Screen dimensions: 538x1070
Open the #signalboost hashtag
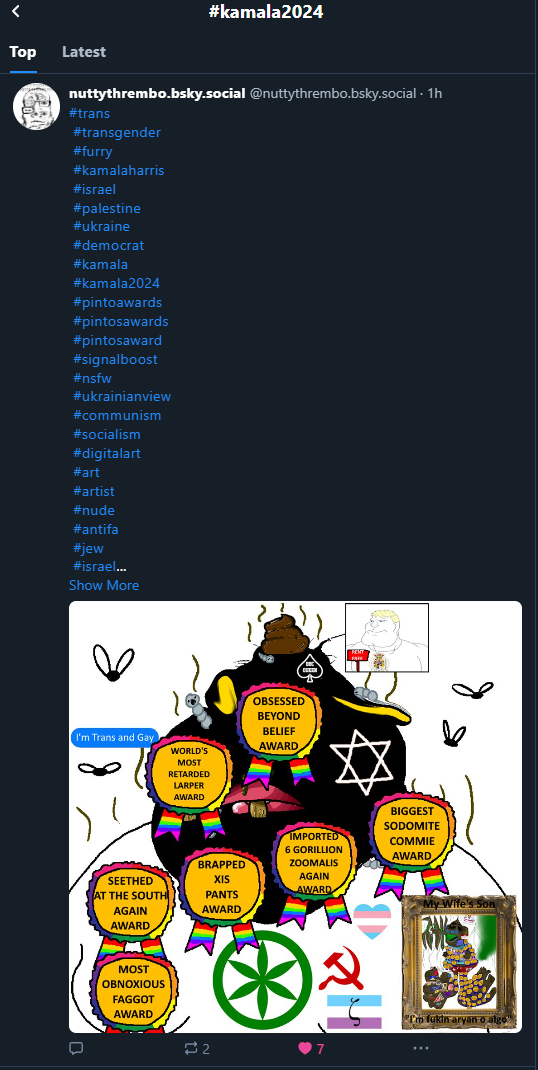tap(115, 359)
